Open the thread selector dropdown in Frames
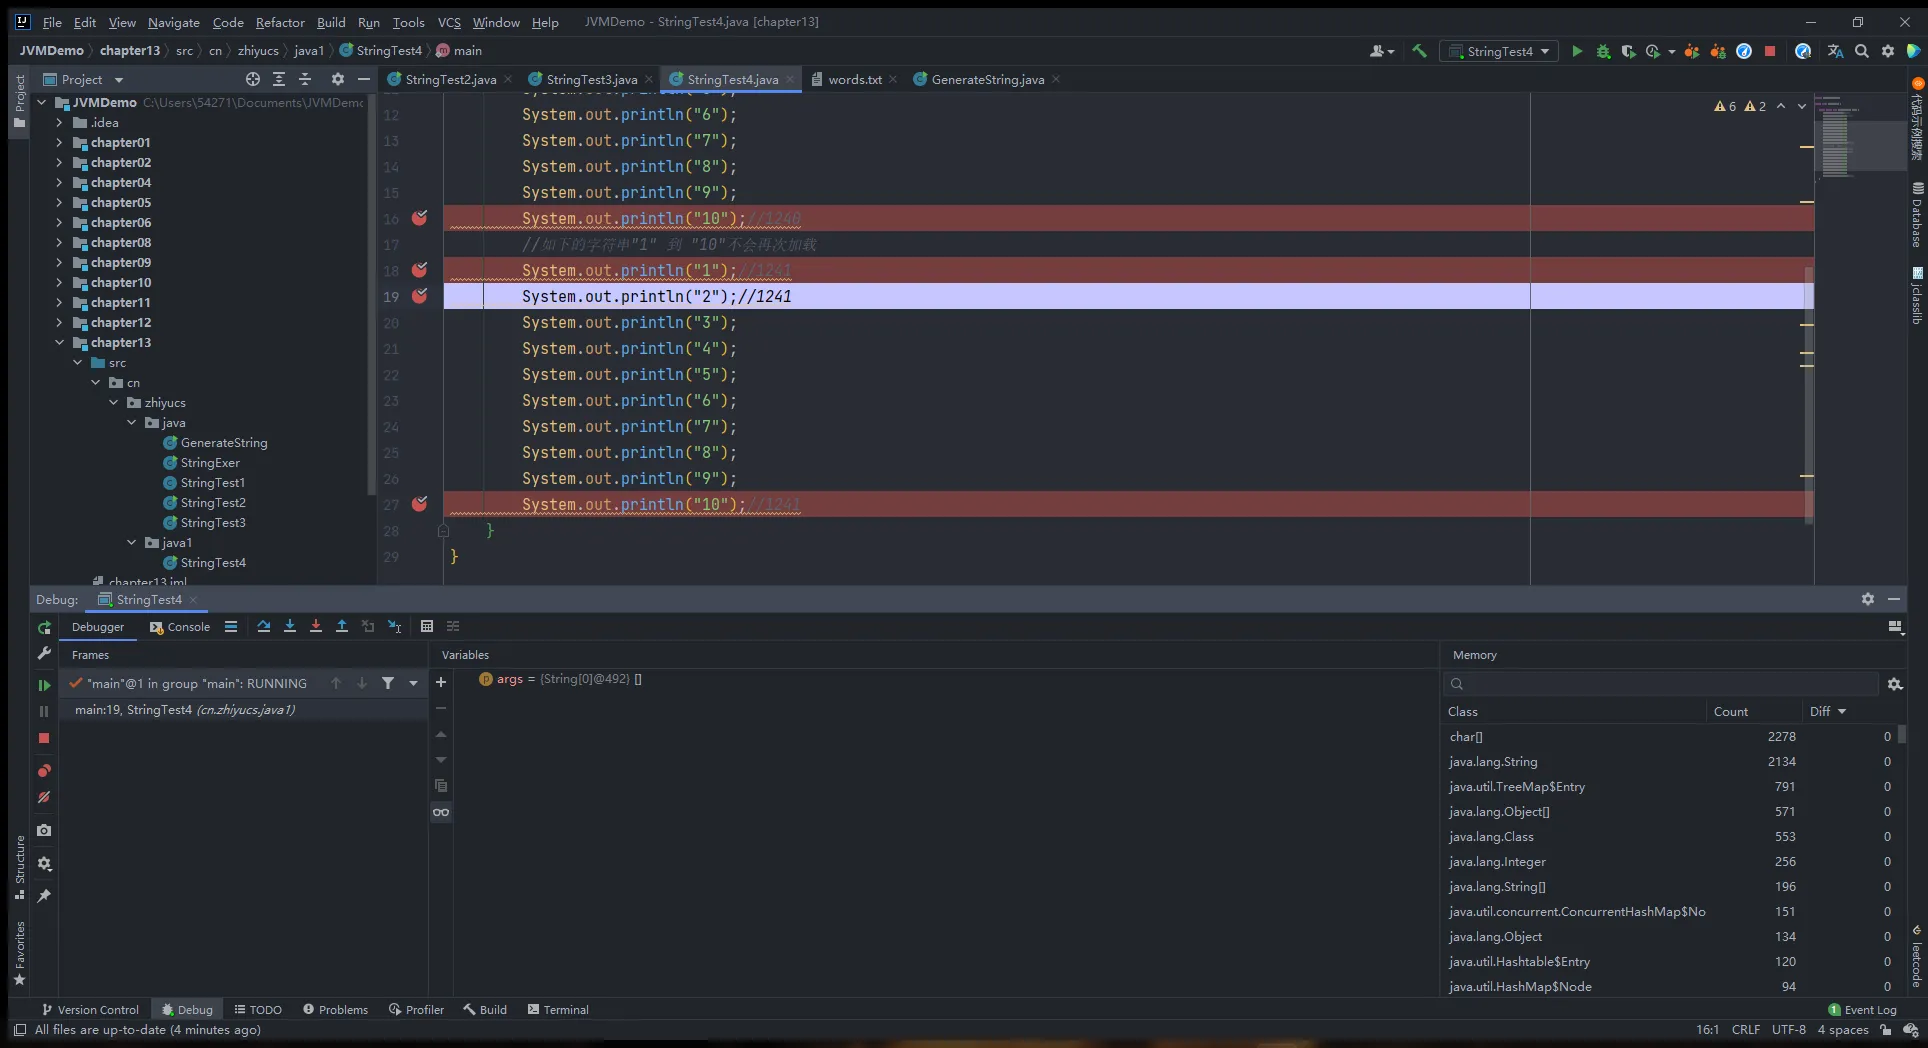The width and height of the screenshot is (1928, 1048). click(x=413, y=683)
